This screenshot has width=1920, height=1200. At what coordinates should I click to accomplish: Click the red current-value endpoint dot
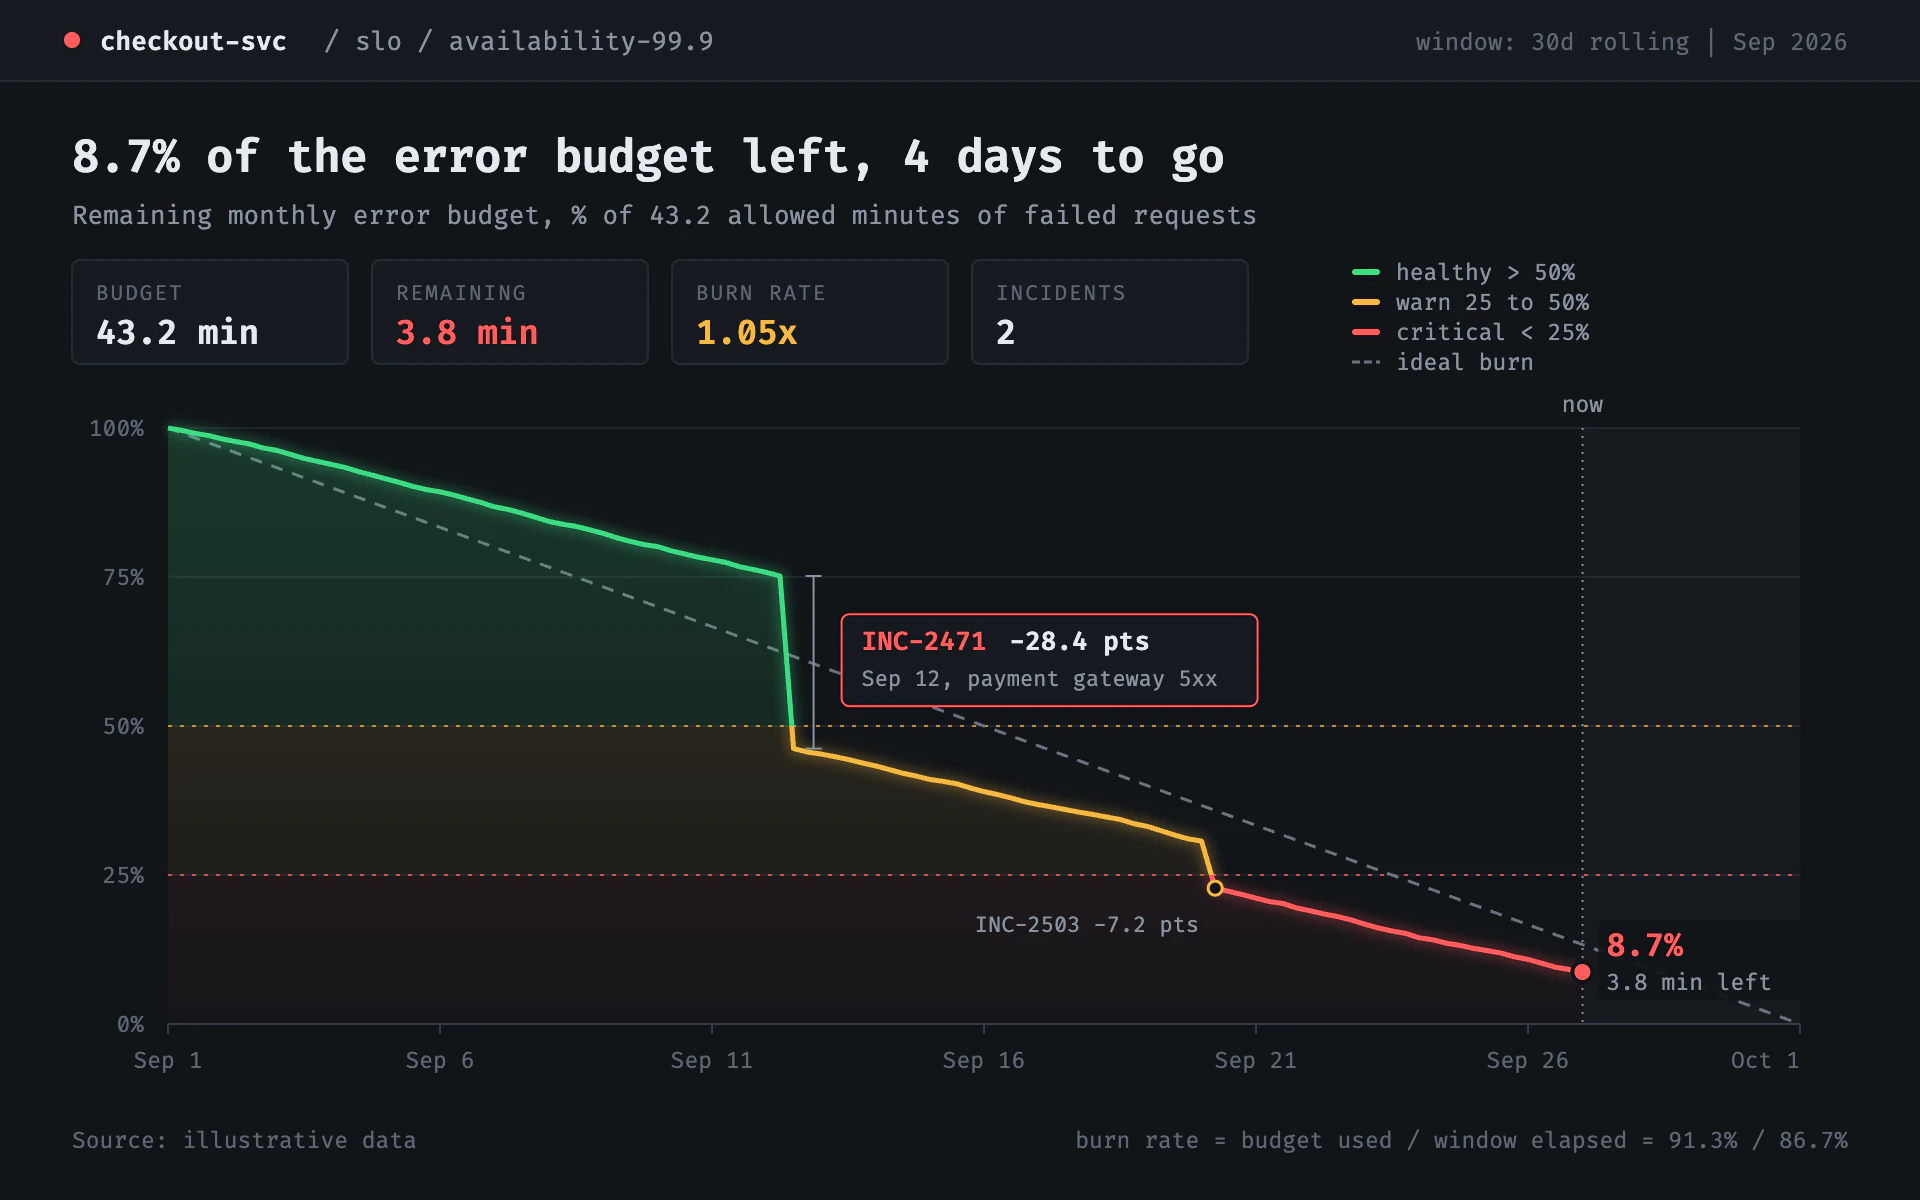point(1582,972)
